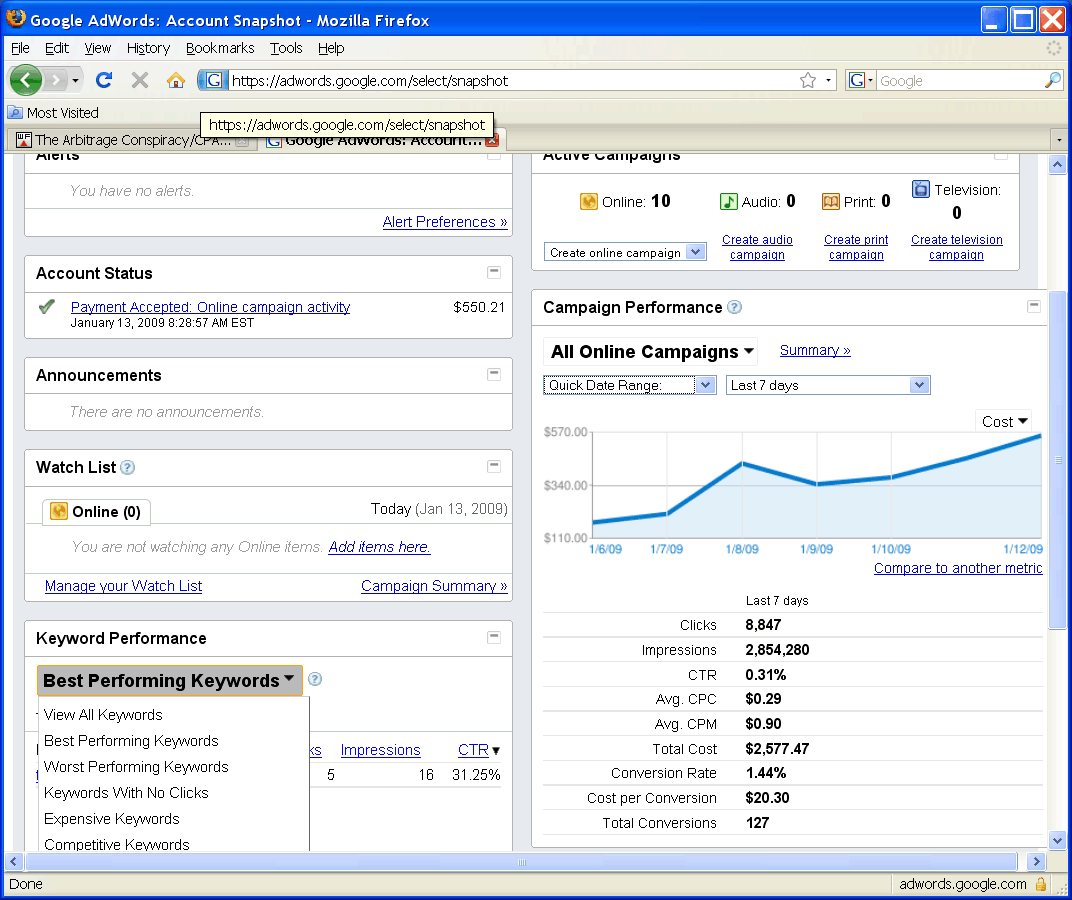Click the site identity icon beside the URL
The height and width of the screenshot is (900, 1072).
point(213,81)
